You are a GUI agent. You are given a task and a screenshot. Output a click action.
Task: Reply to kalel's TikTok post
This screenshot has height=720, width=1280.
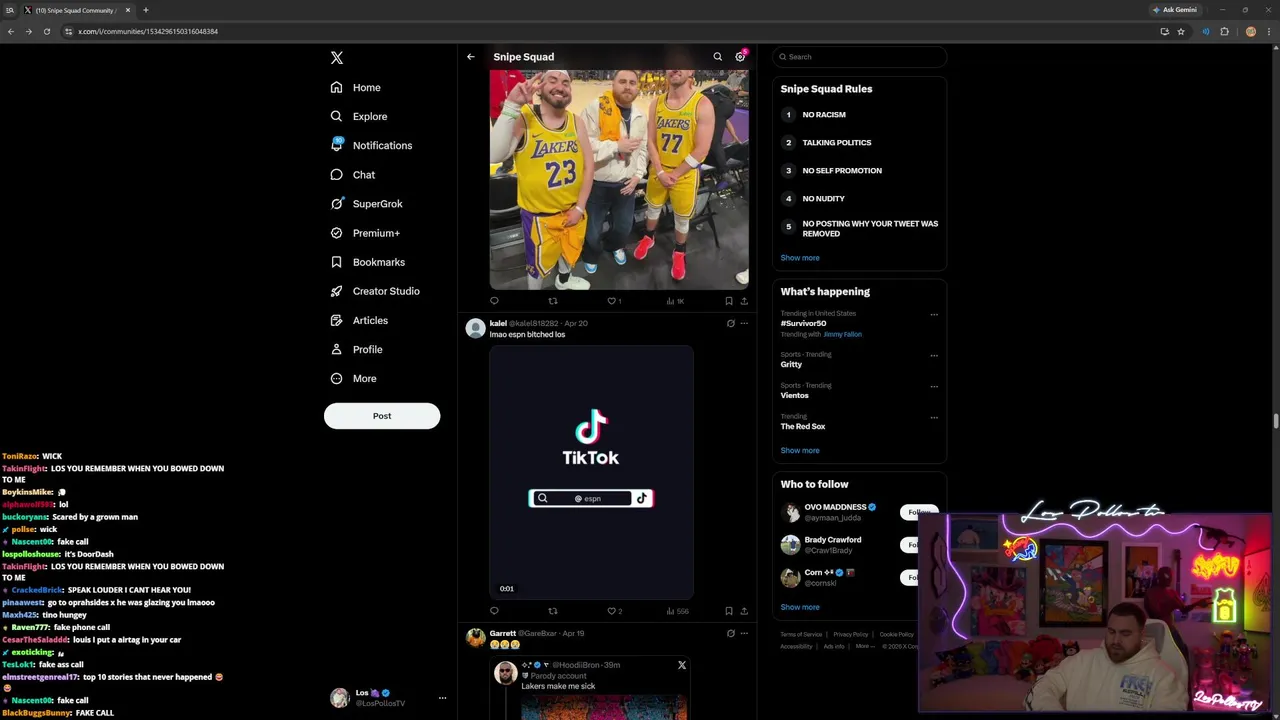[x=494, y=611]
